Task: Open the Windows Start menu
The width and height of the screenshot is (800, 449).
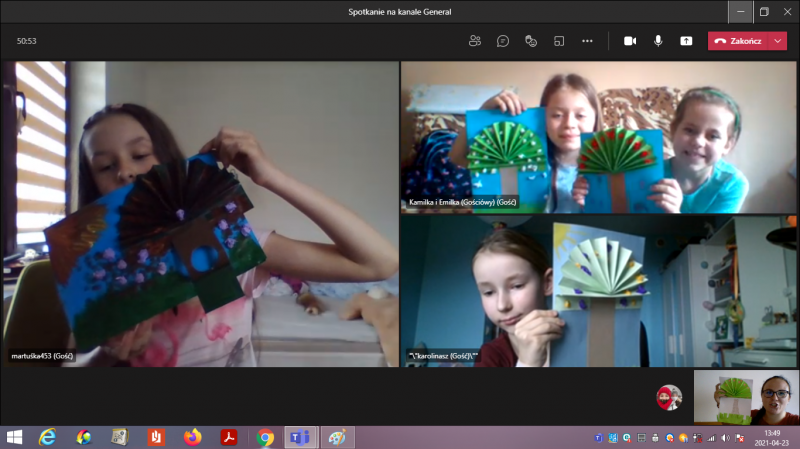Action: click(x=14, y=437)
